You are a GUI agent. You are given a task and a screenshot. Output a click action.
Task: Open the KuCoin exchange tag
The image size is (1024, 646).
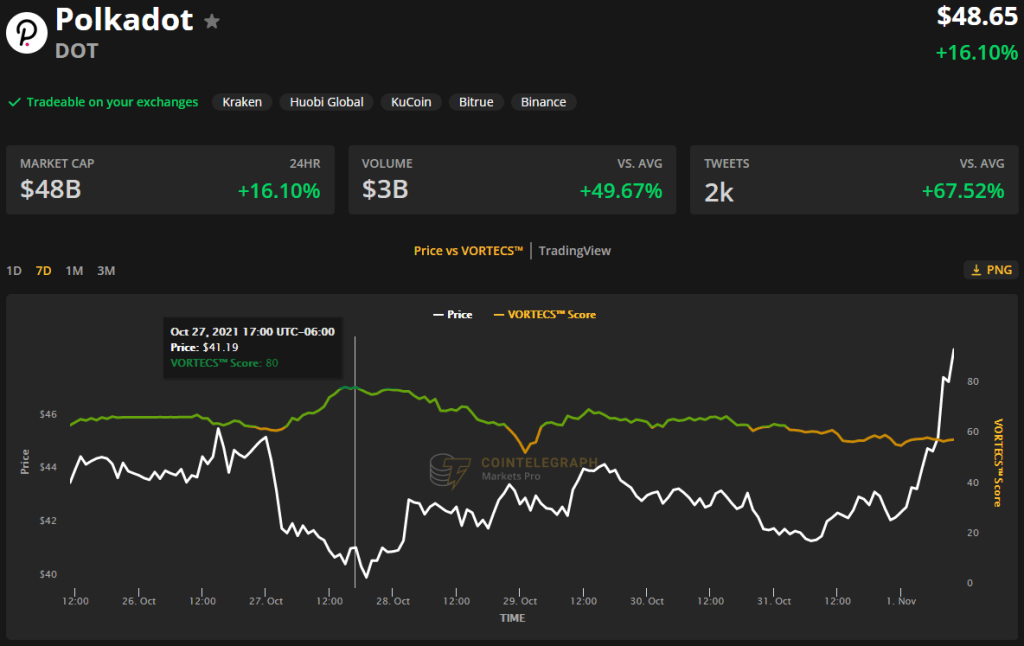[411, 102]
